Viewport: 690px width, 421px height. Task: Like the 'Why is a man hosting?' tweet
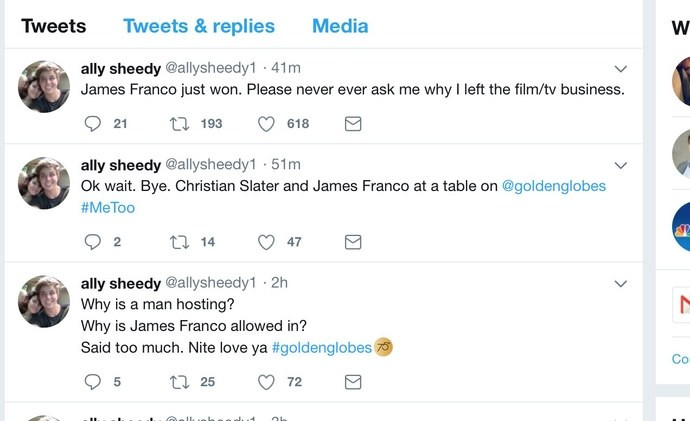(266, 382)
